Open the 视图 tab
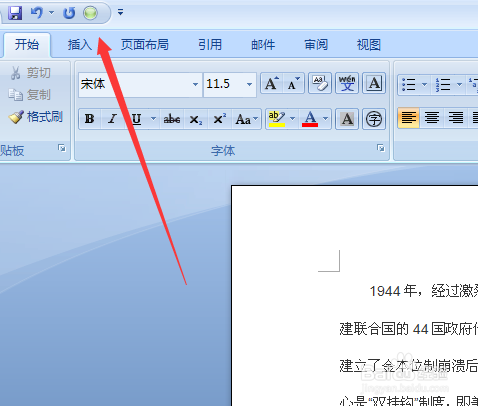 click(369, 44)
